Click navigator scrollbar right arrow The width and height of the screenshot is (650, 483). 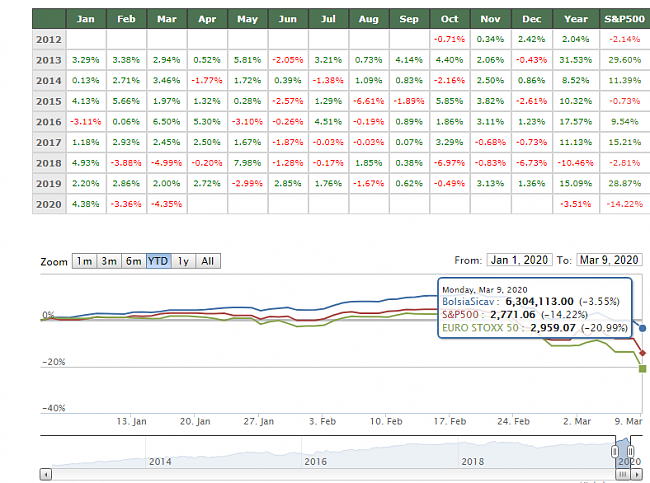pos(637,474)
